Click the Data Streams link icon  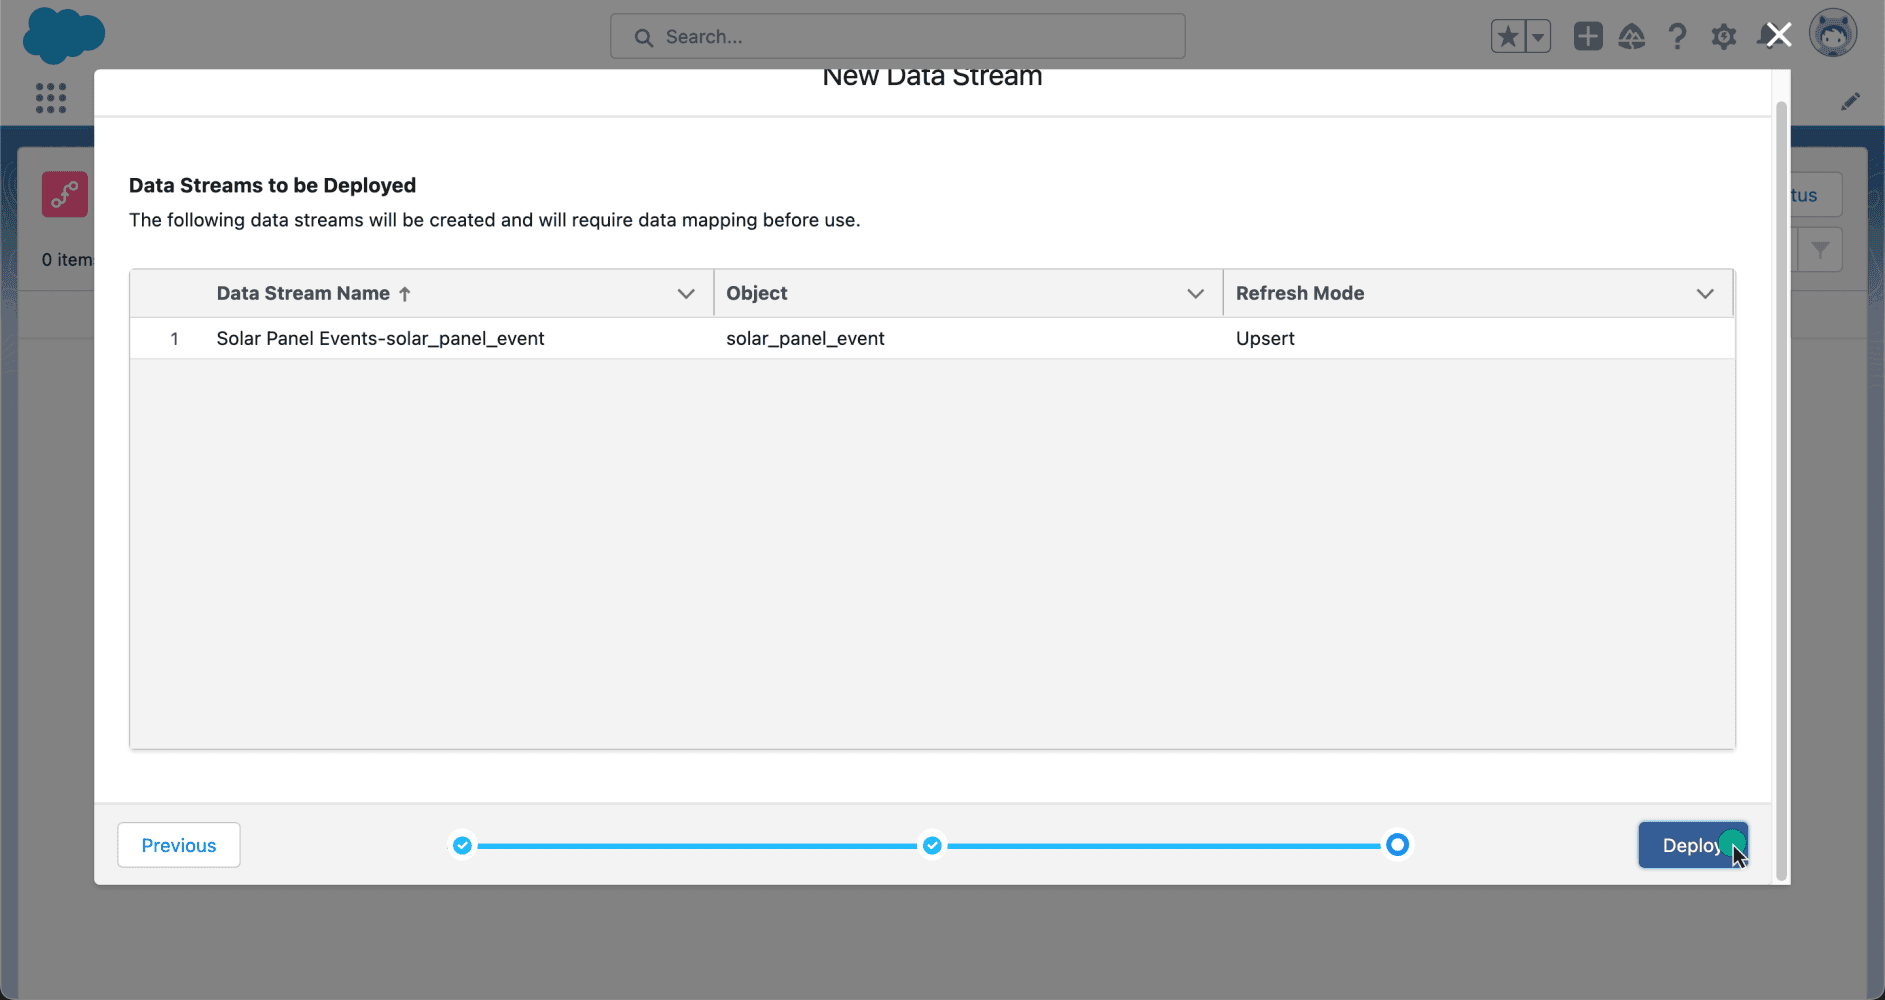[x=65, y=194]
